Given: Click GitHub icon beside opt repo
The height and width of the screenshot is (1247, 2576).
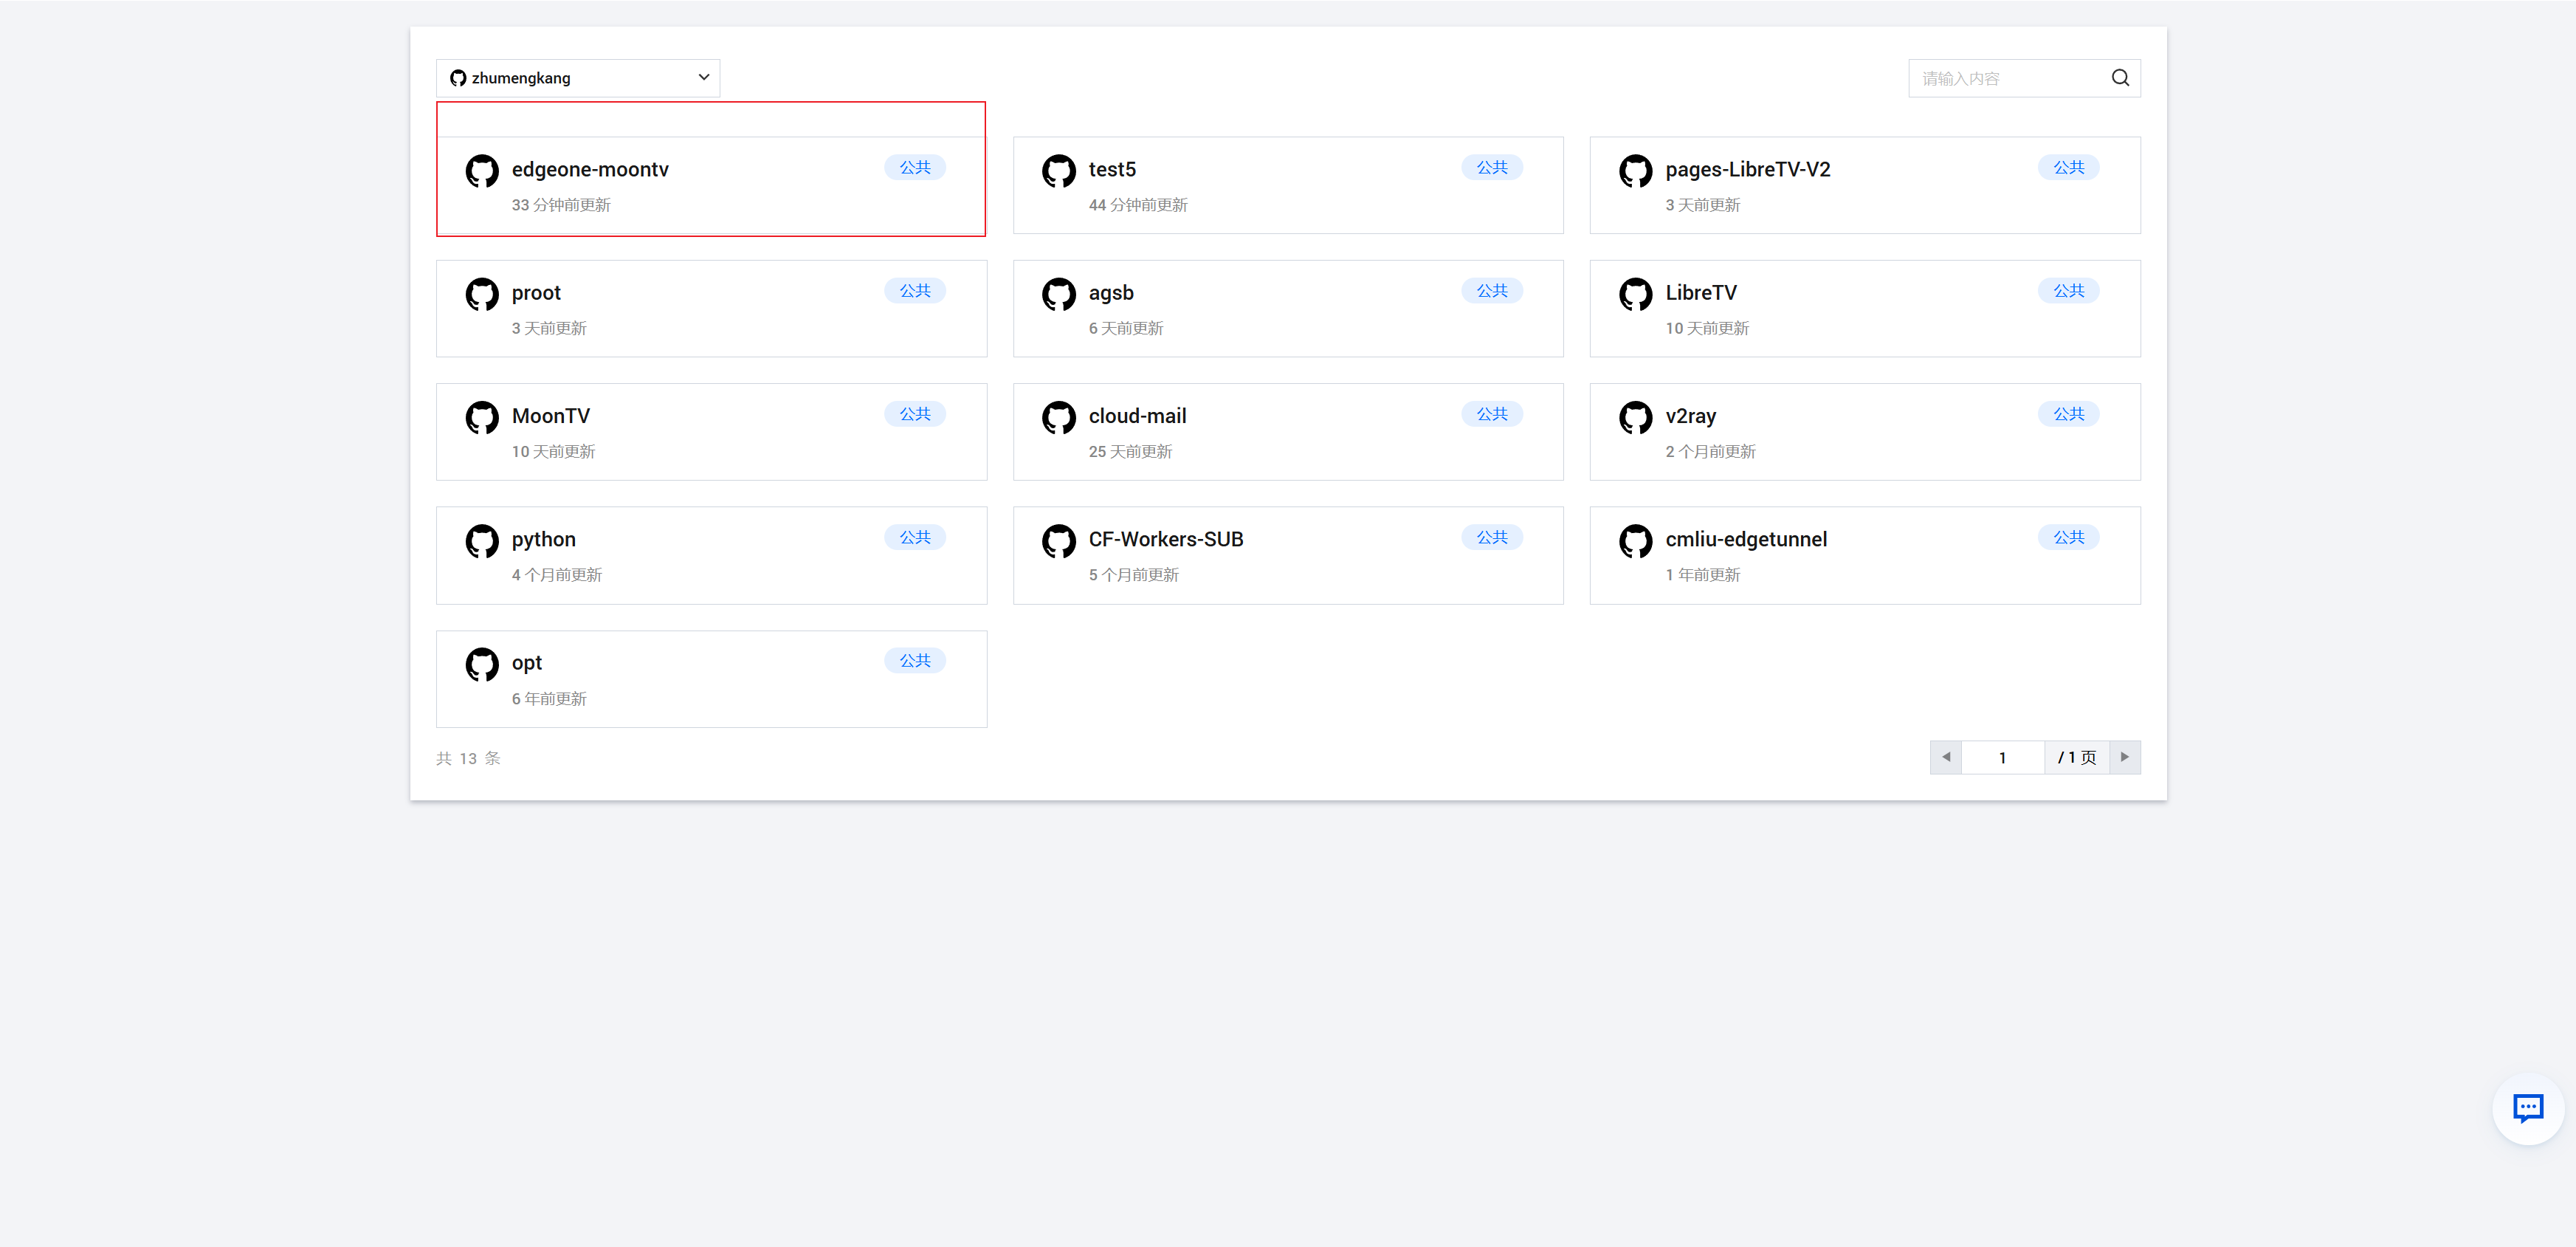Looking at the screenshot, I should click(x=482, y=664).
